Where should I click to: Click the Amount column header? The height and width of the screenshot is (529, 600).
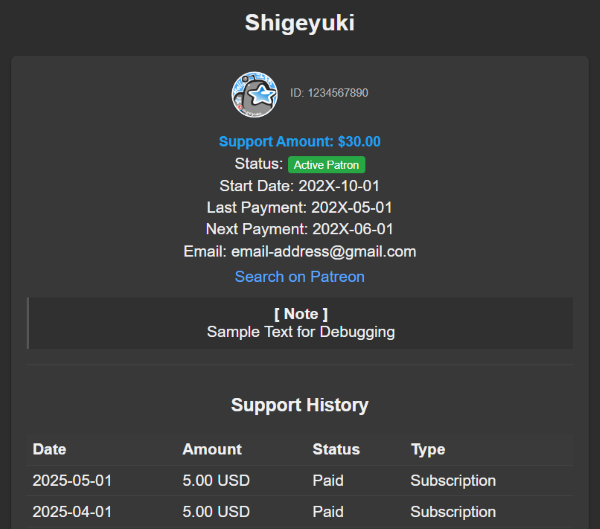coord(212,450)
